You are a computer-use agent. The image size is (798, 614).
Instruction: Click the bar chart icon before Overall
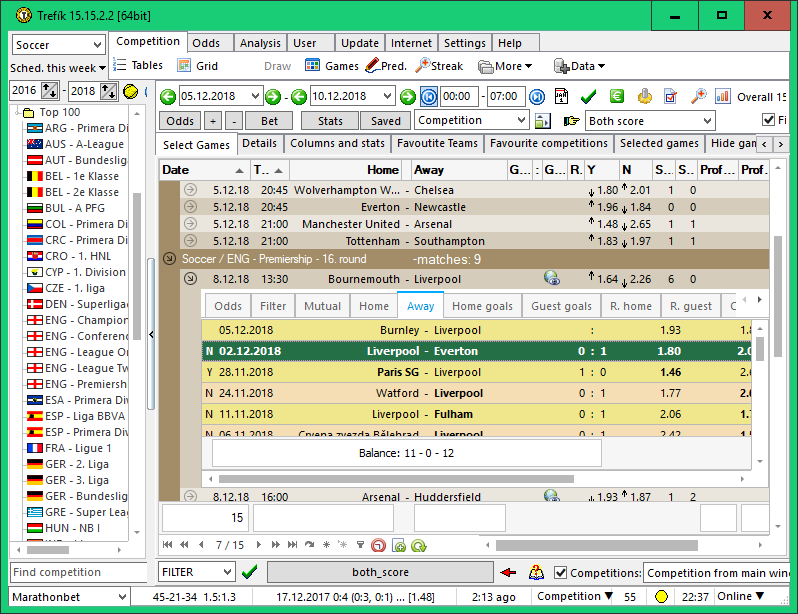point(723,97)
